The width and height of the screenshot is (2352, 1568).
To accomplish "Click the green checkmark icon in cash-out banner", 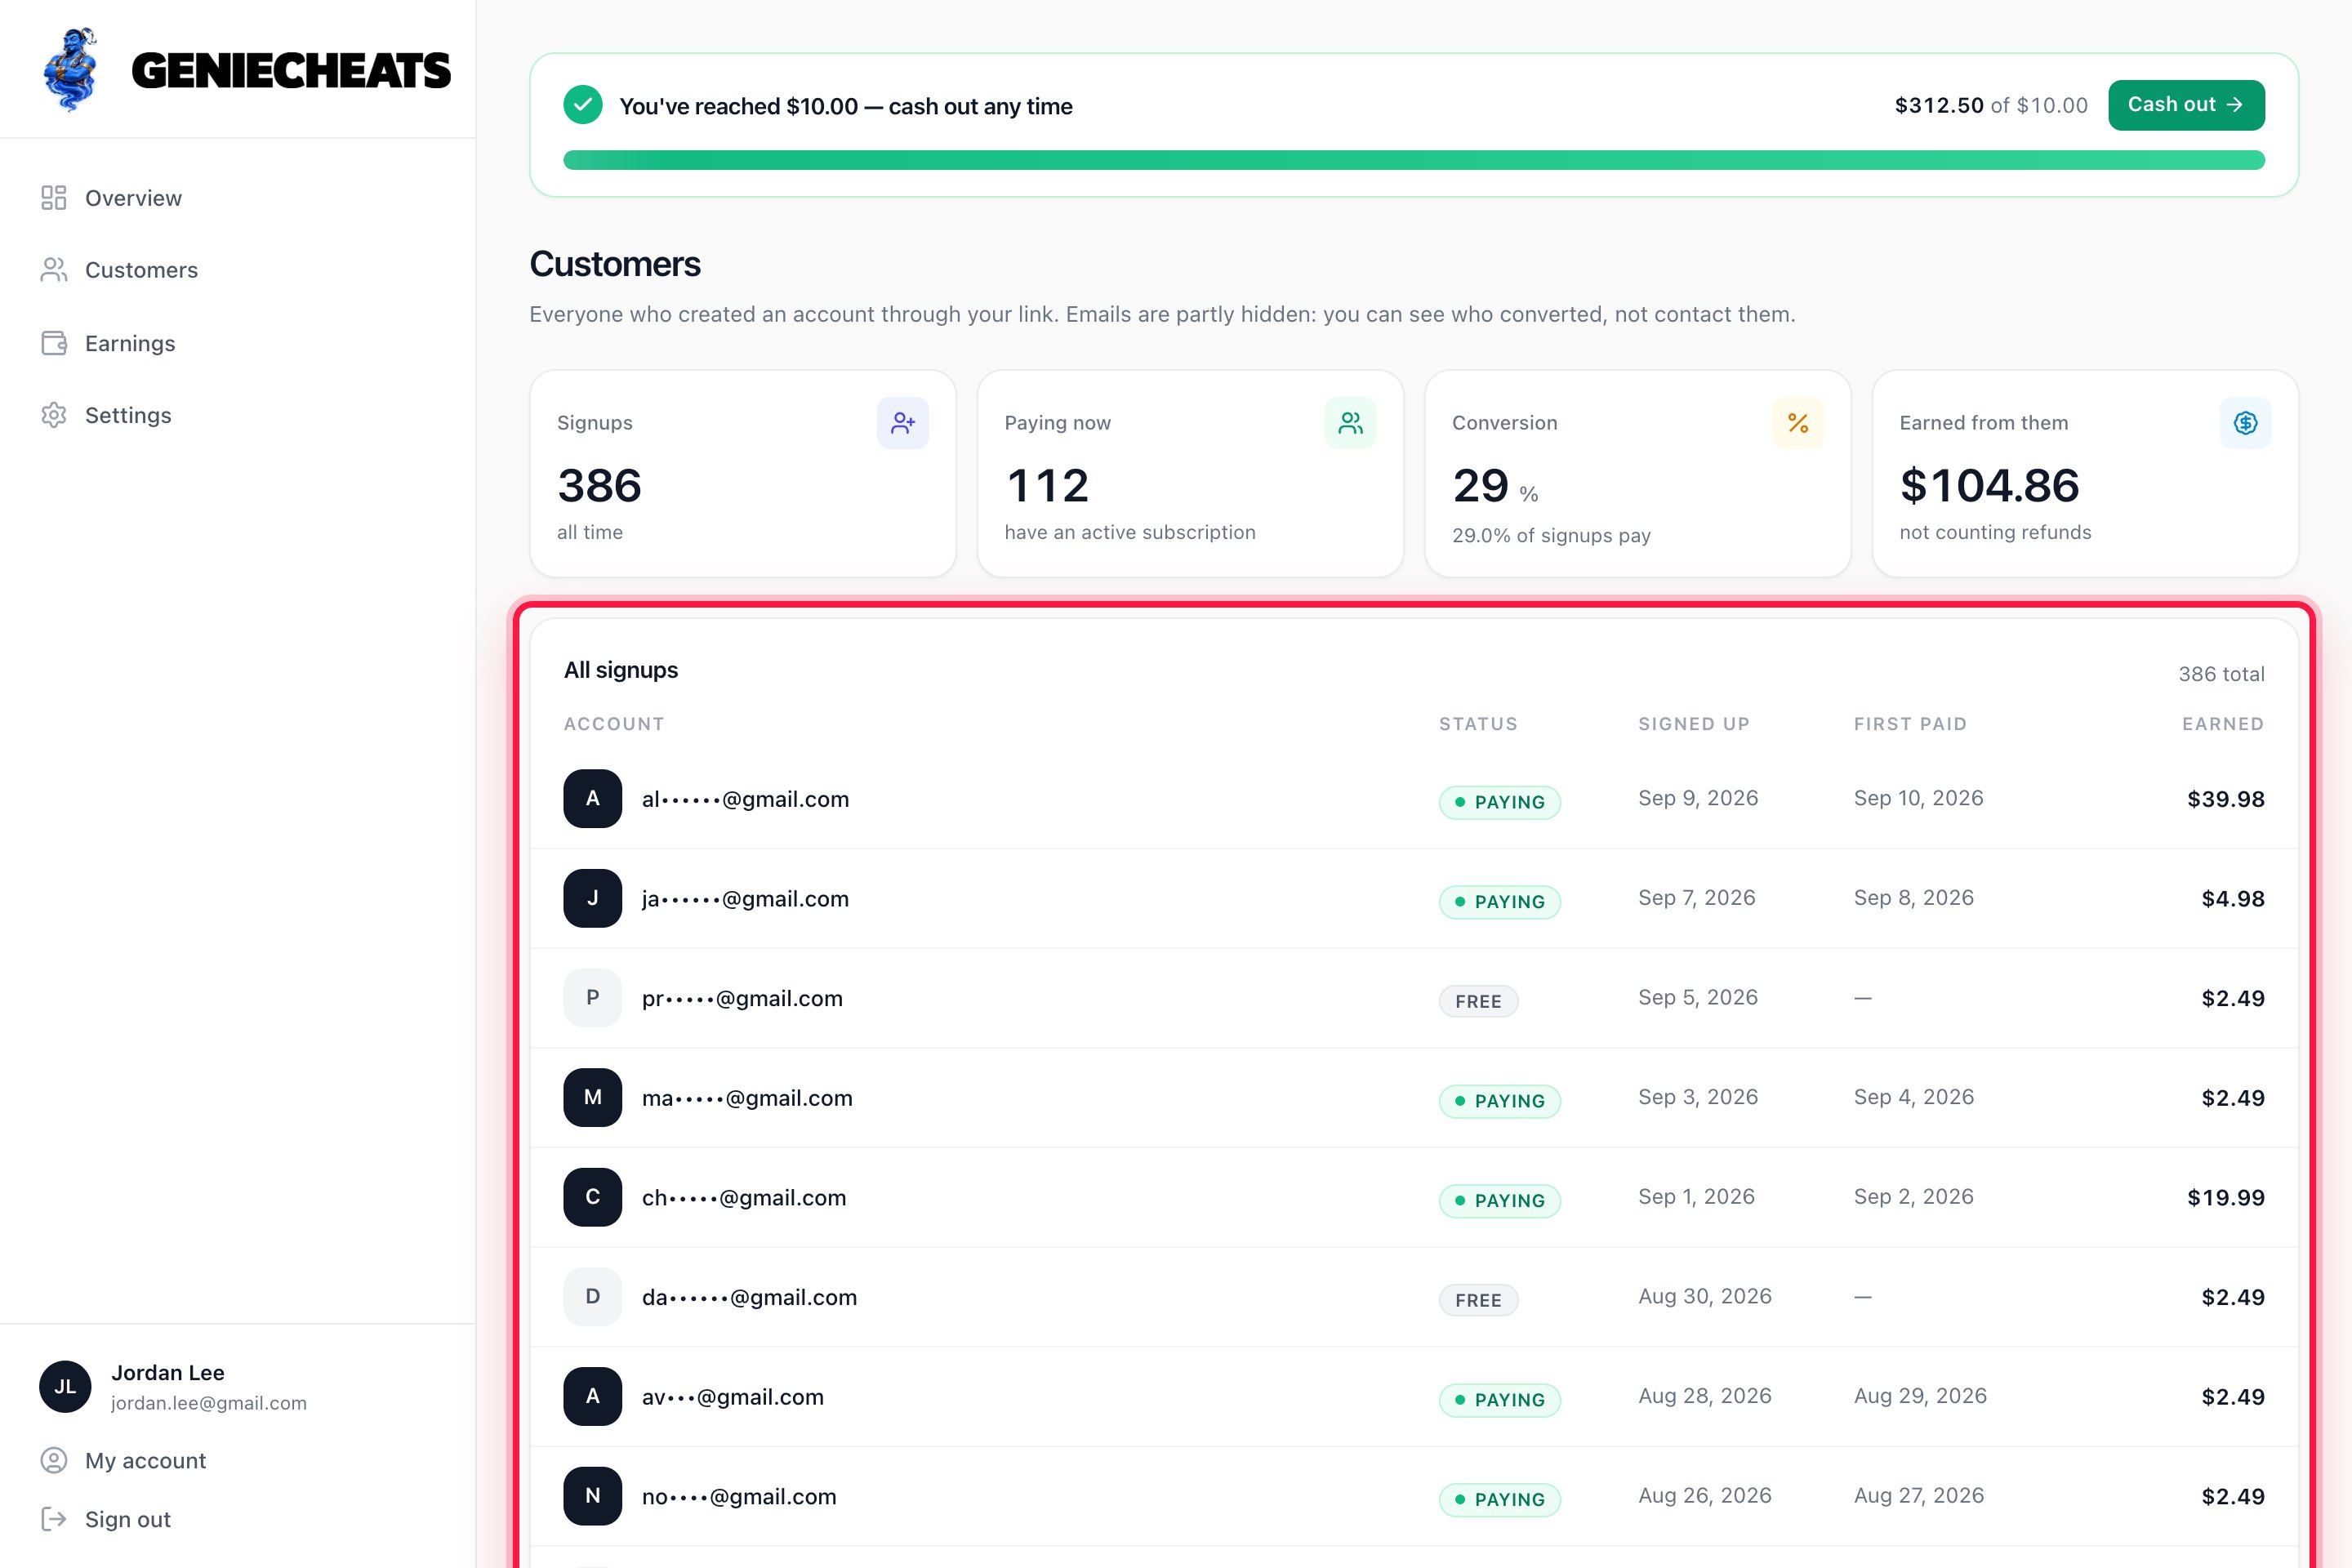I will (583, 105).
